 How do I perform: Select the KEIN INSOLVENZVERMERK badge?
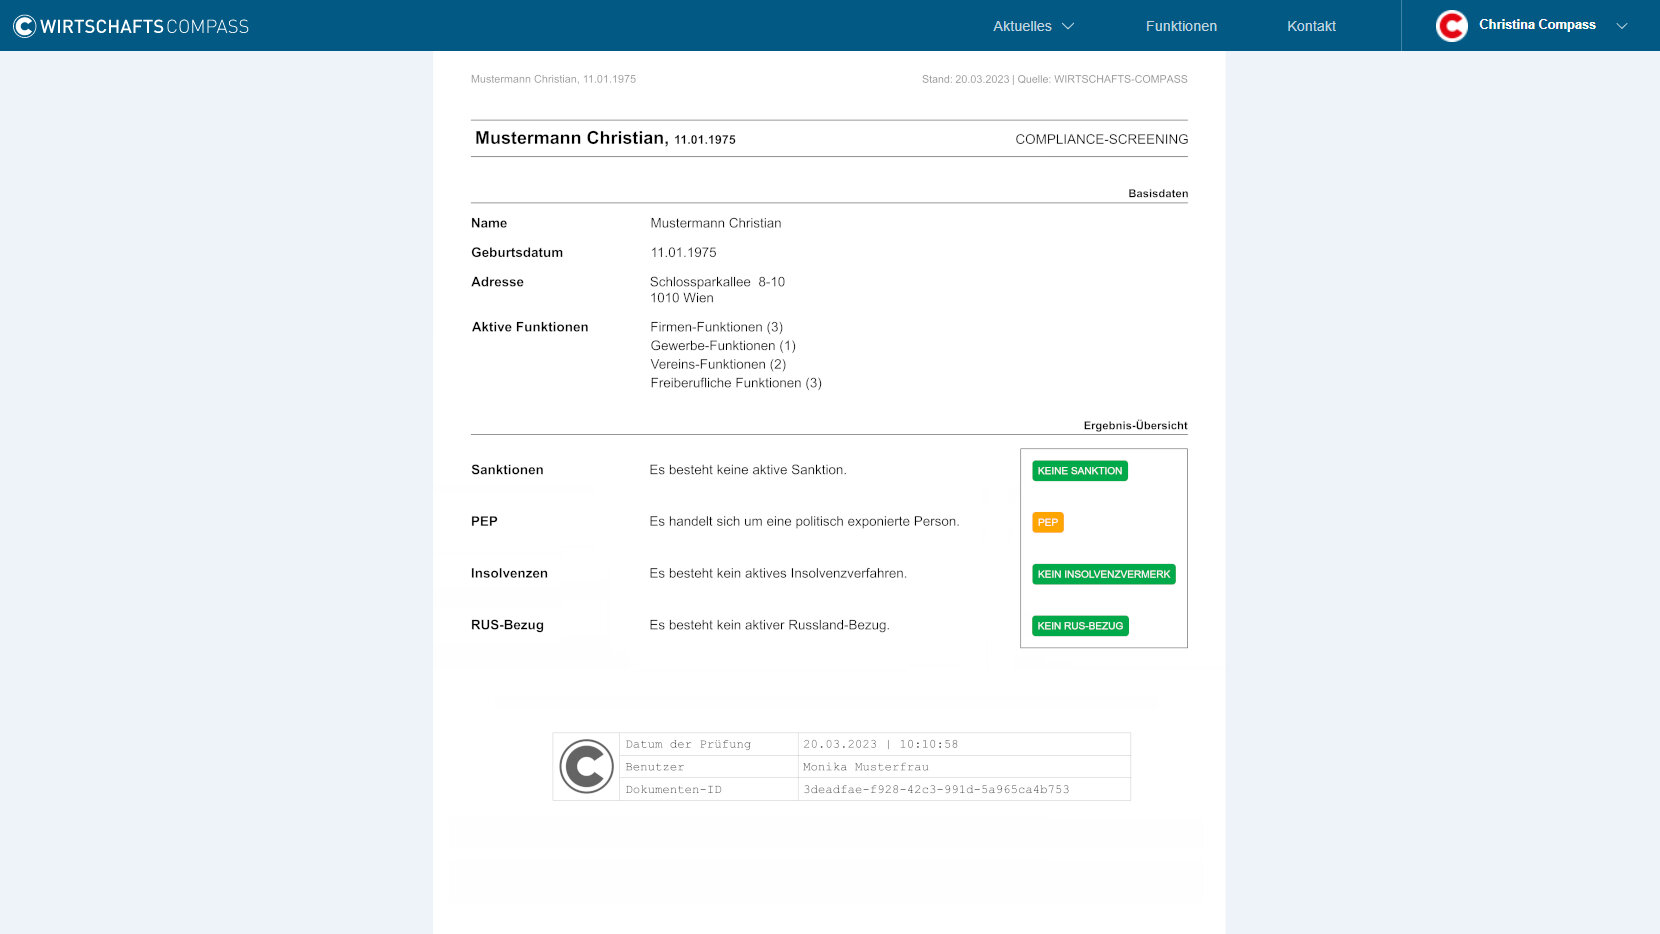(x=1103, y=574)
